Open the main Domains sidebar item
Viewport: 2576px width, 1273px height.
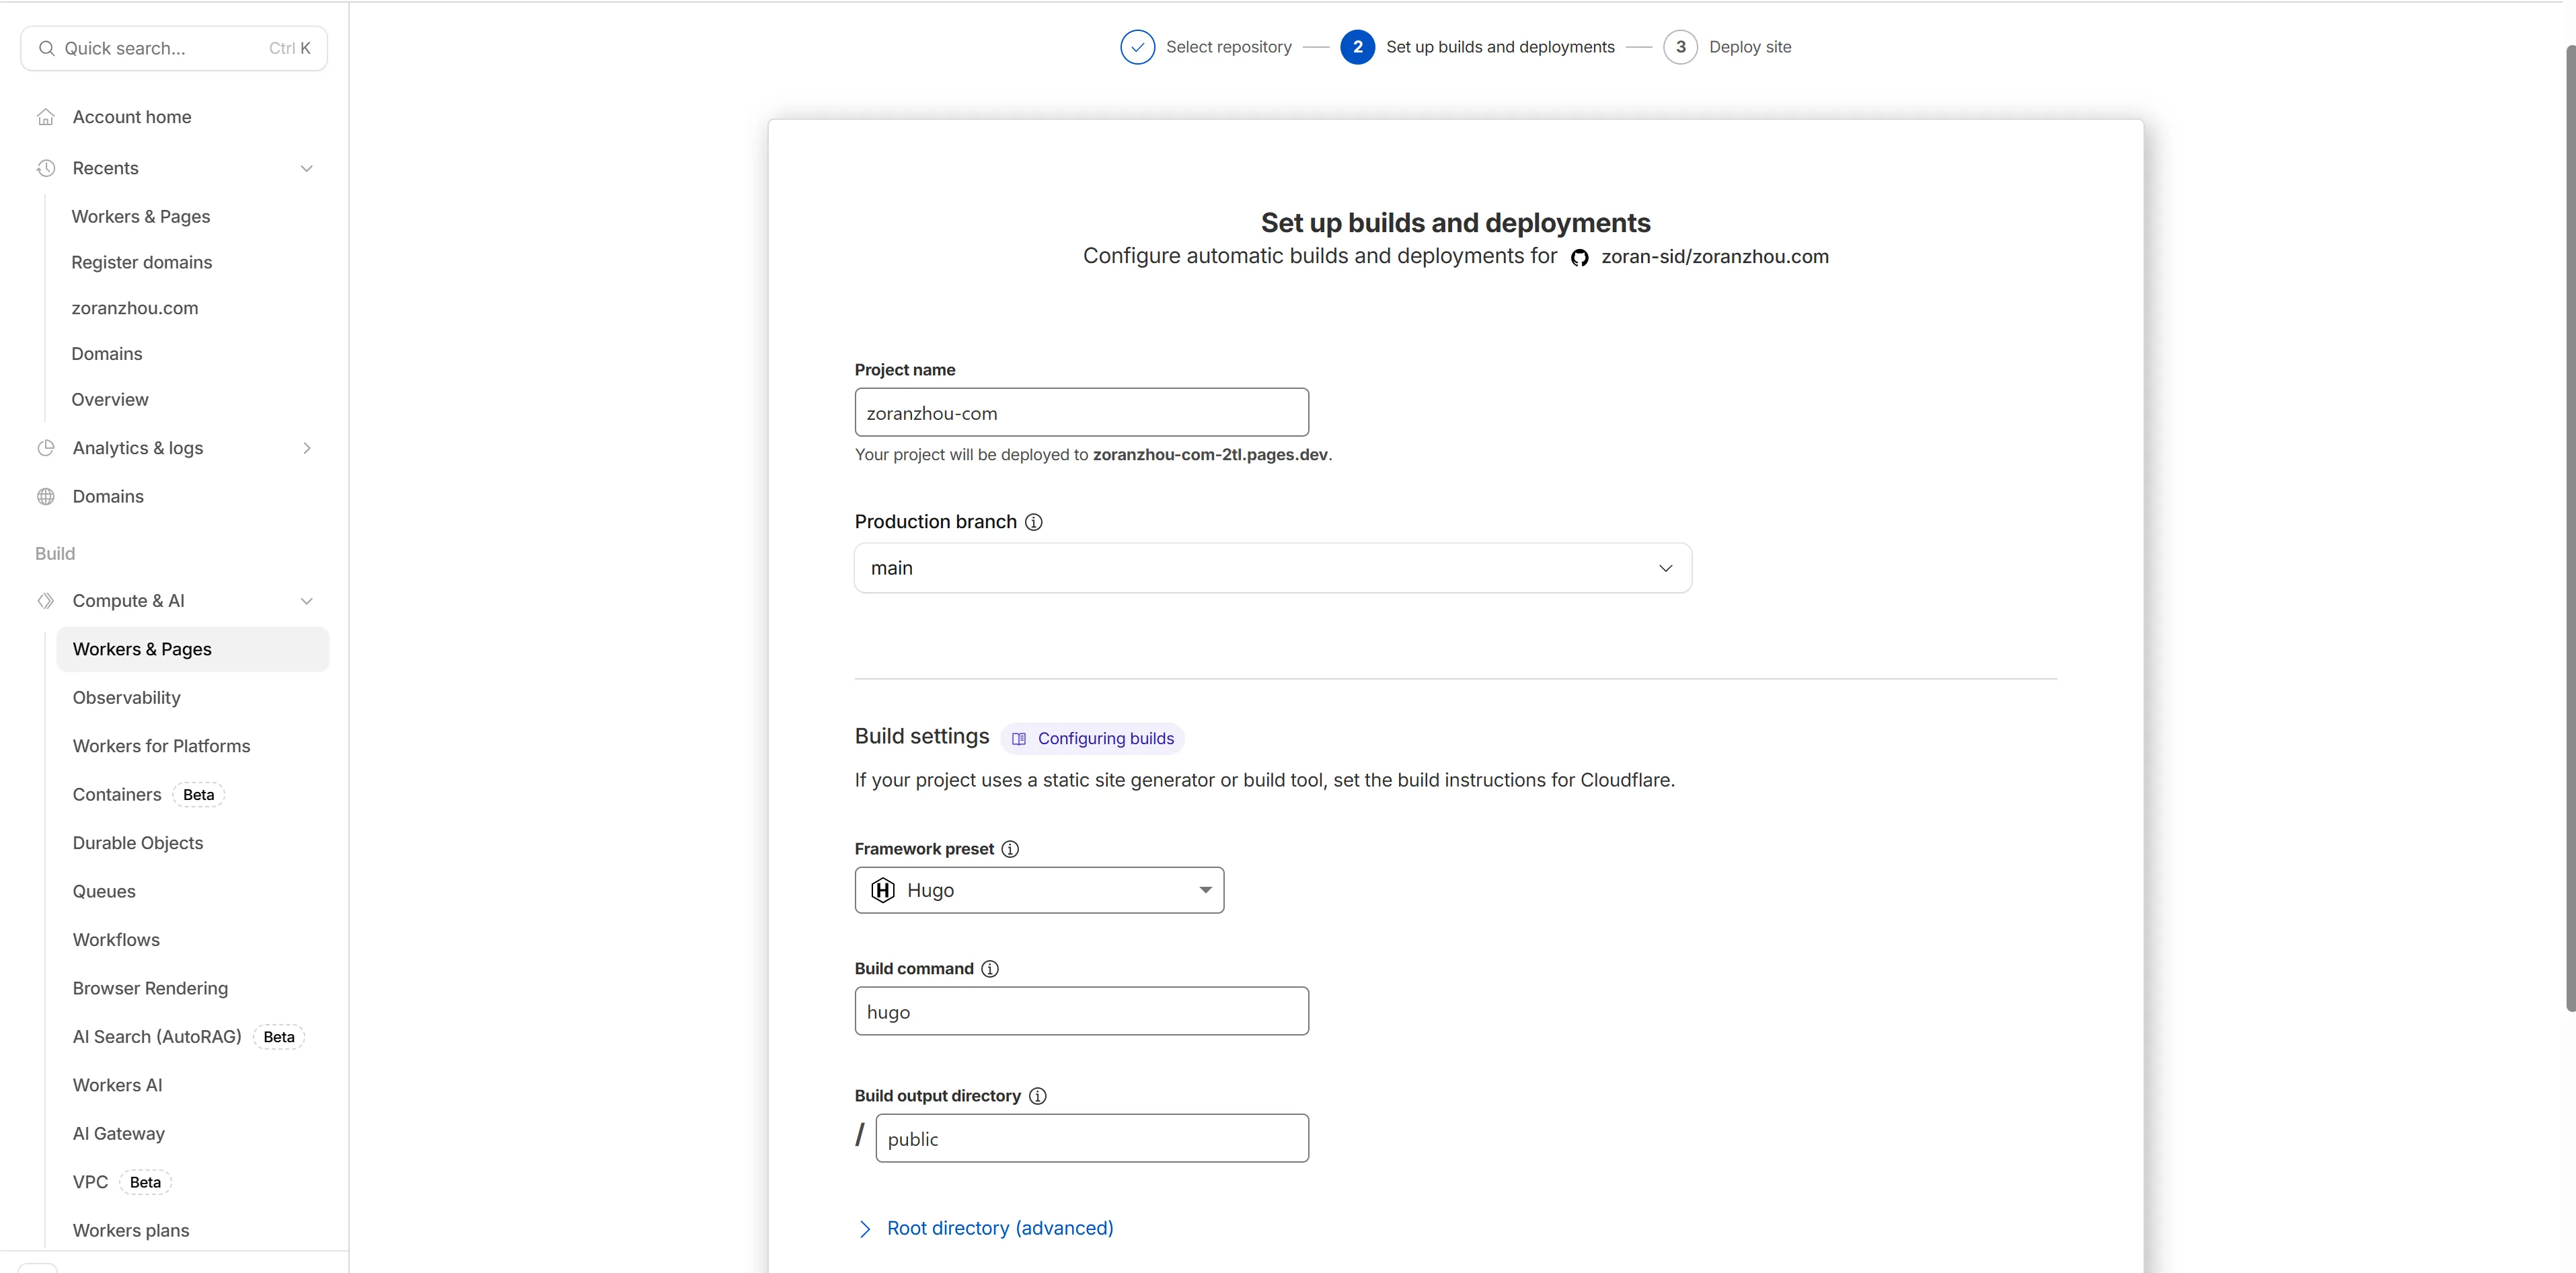[x=108, y=497]
